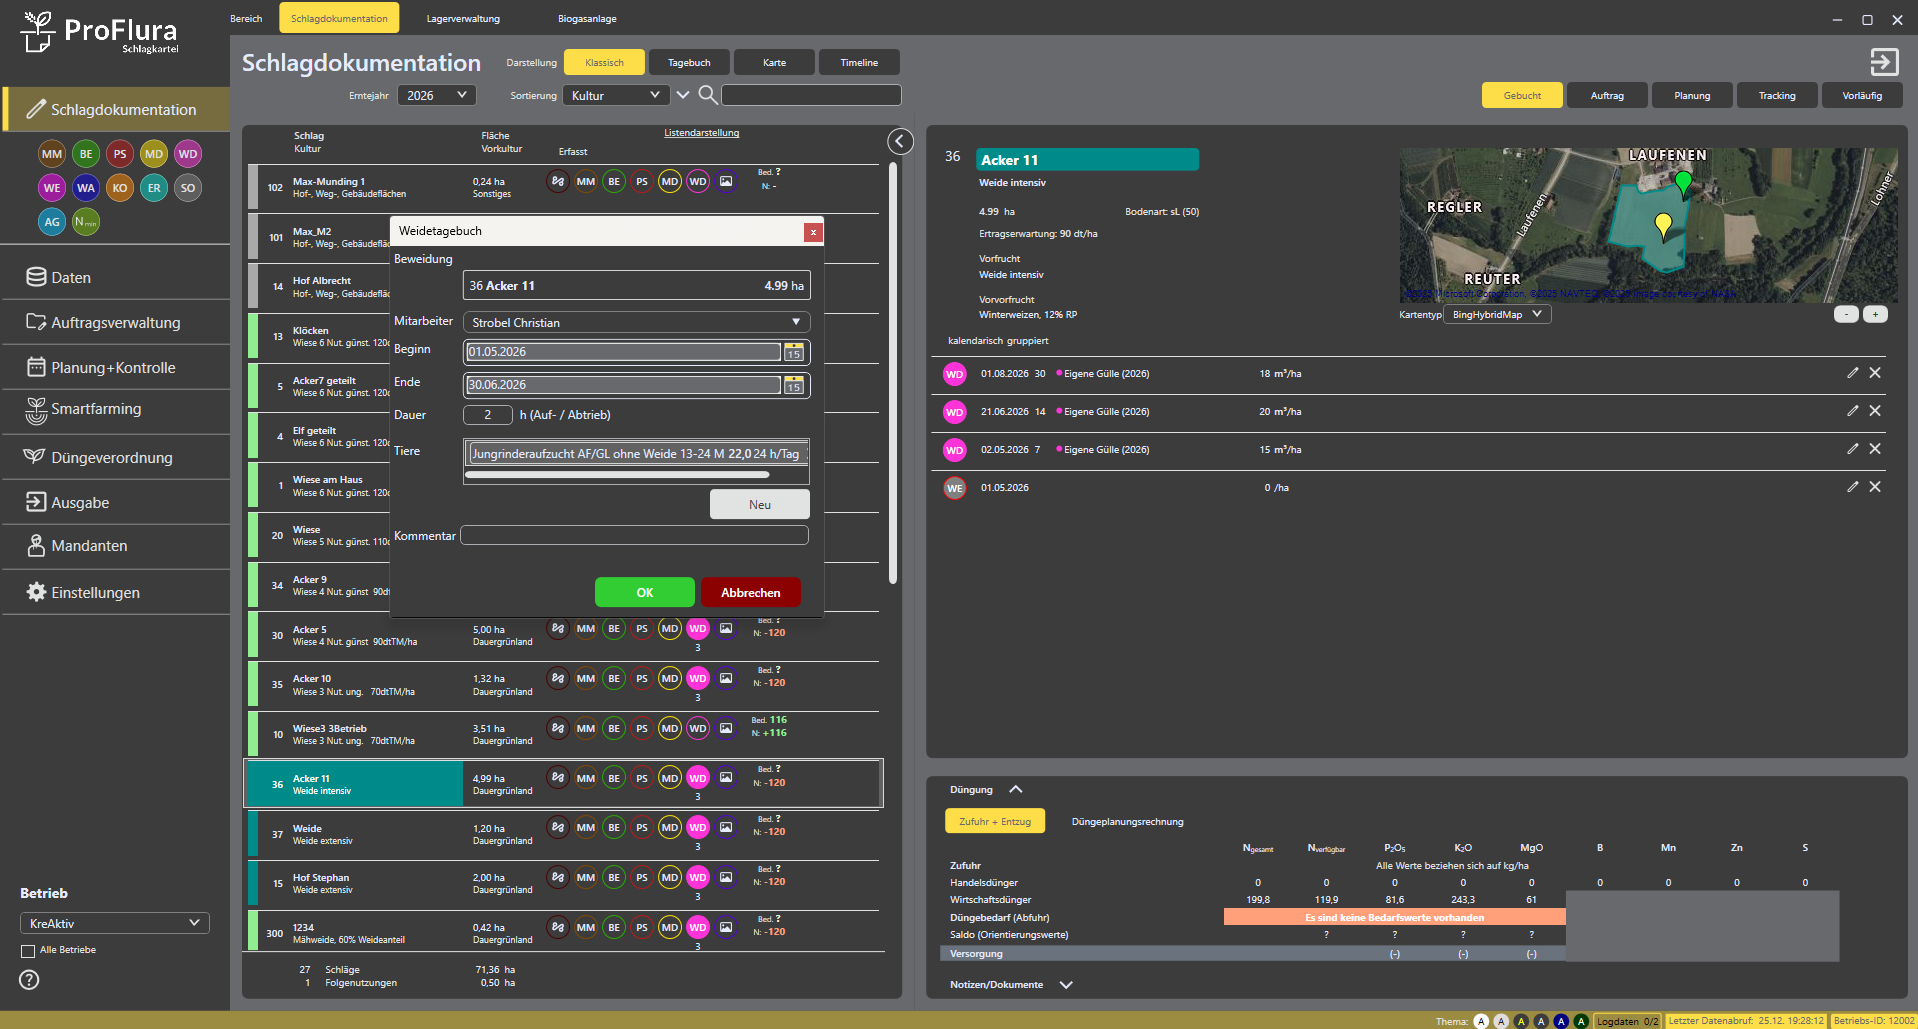
Task: Switch to the Tagebuch view tab
Action: point(689,62)
